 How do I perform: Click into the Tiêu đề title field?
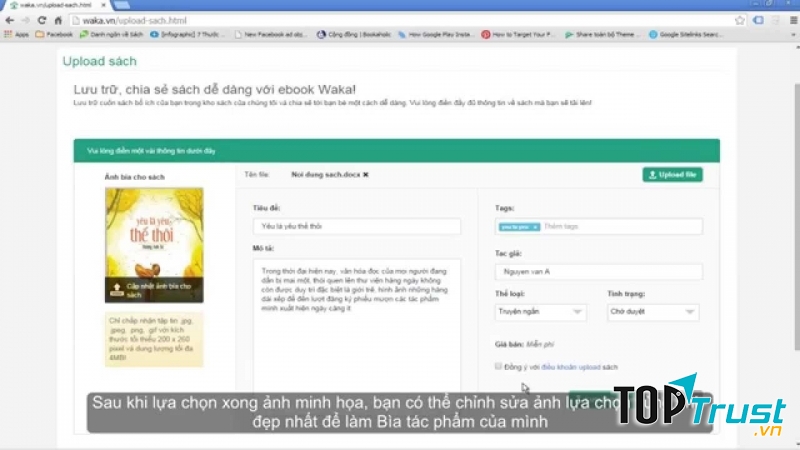(x=356, y=227)
